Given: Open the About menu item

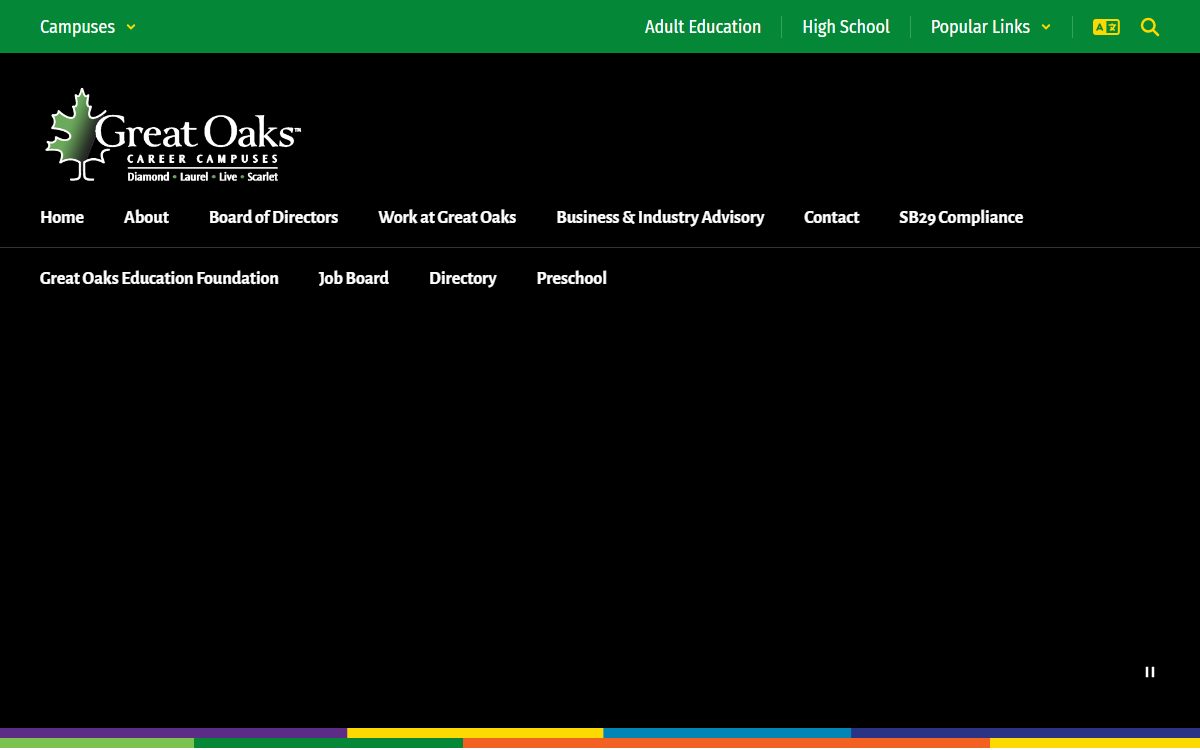Looking at the screenshot, I should (146, 217).
